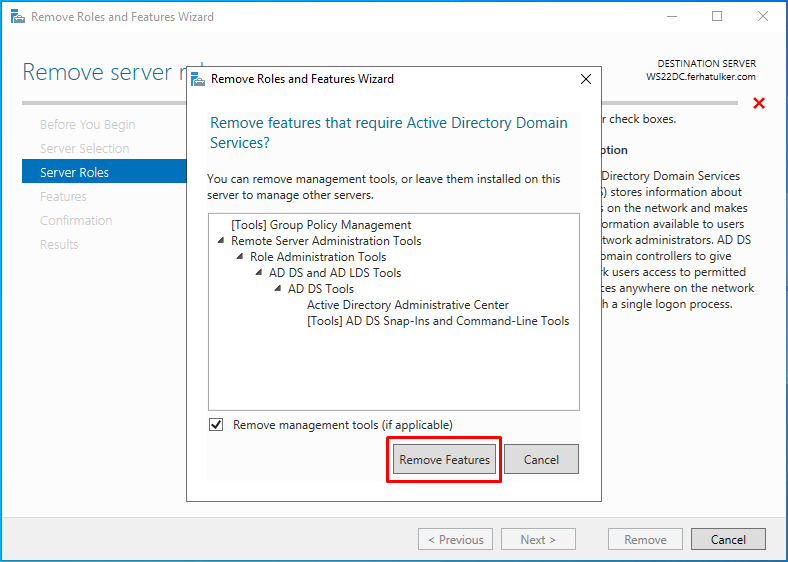
Task: Select AD DS Tools label
Action: (x=321, y=289)
